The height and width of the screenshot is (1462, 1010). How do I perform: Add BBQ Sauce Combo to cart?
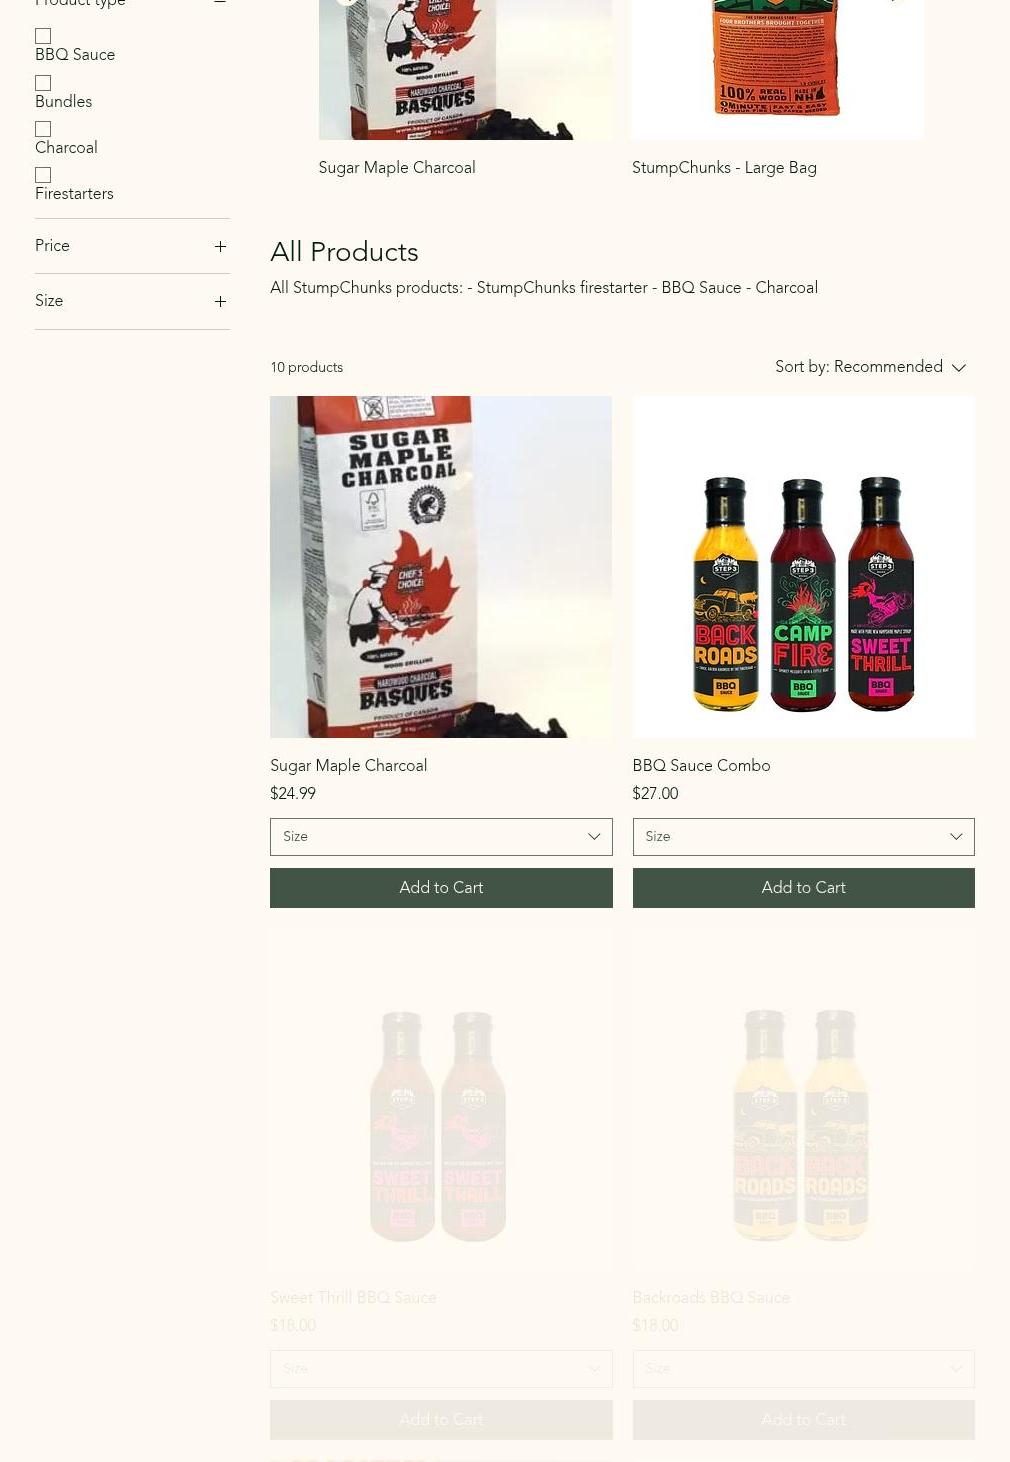[803, 888]
